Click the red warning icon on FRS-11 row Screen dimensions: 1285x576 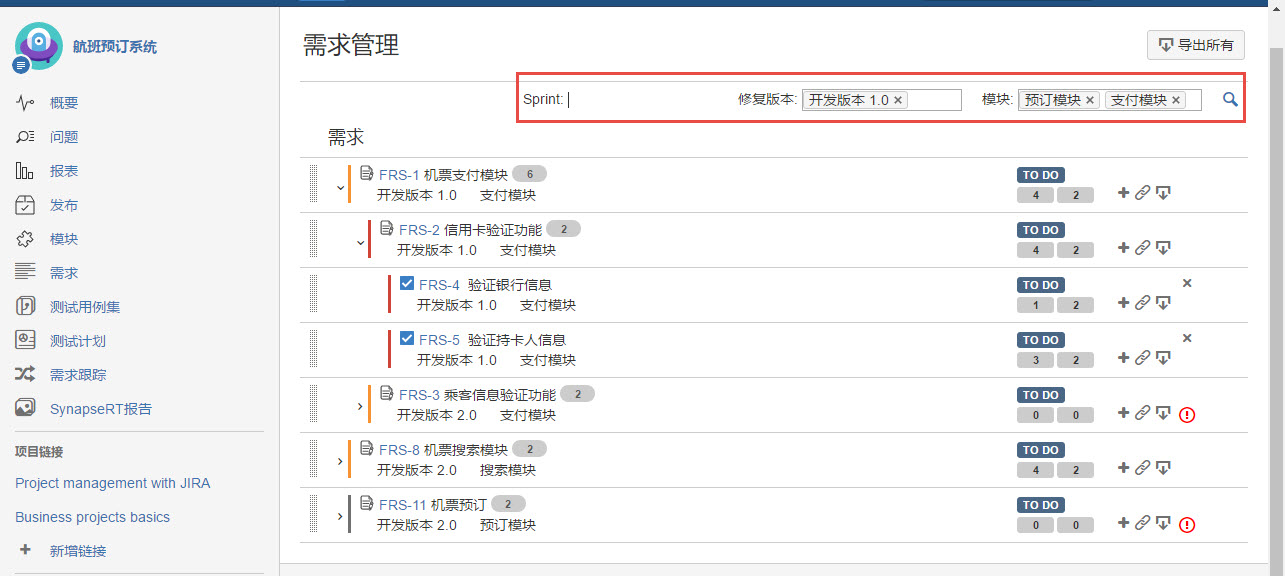click(1187, 524)
